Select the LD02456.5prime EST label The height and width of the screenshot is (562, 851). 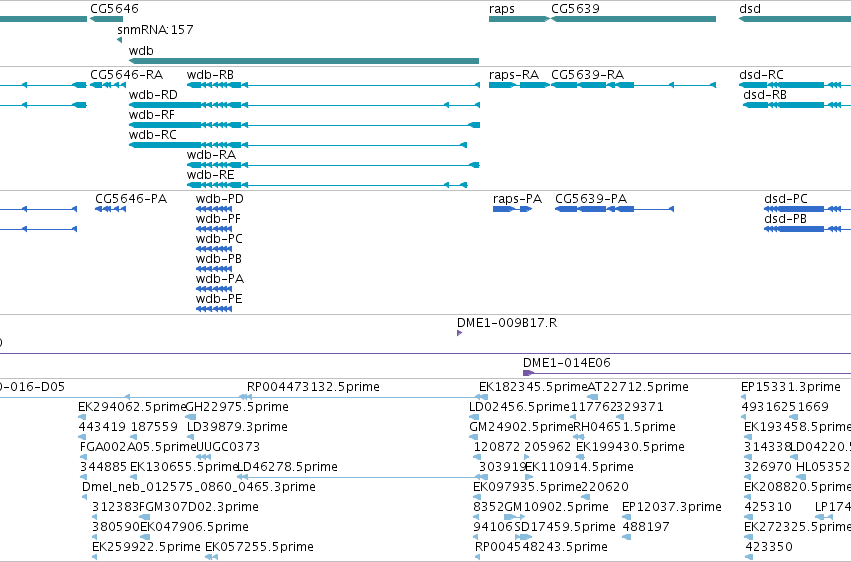tap(519, 407)
